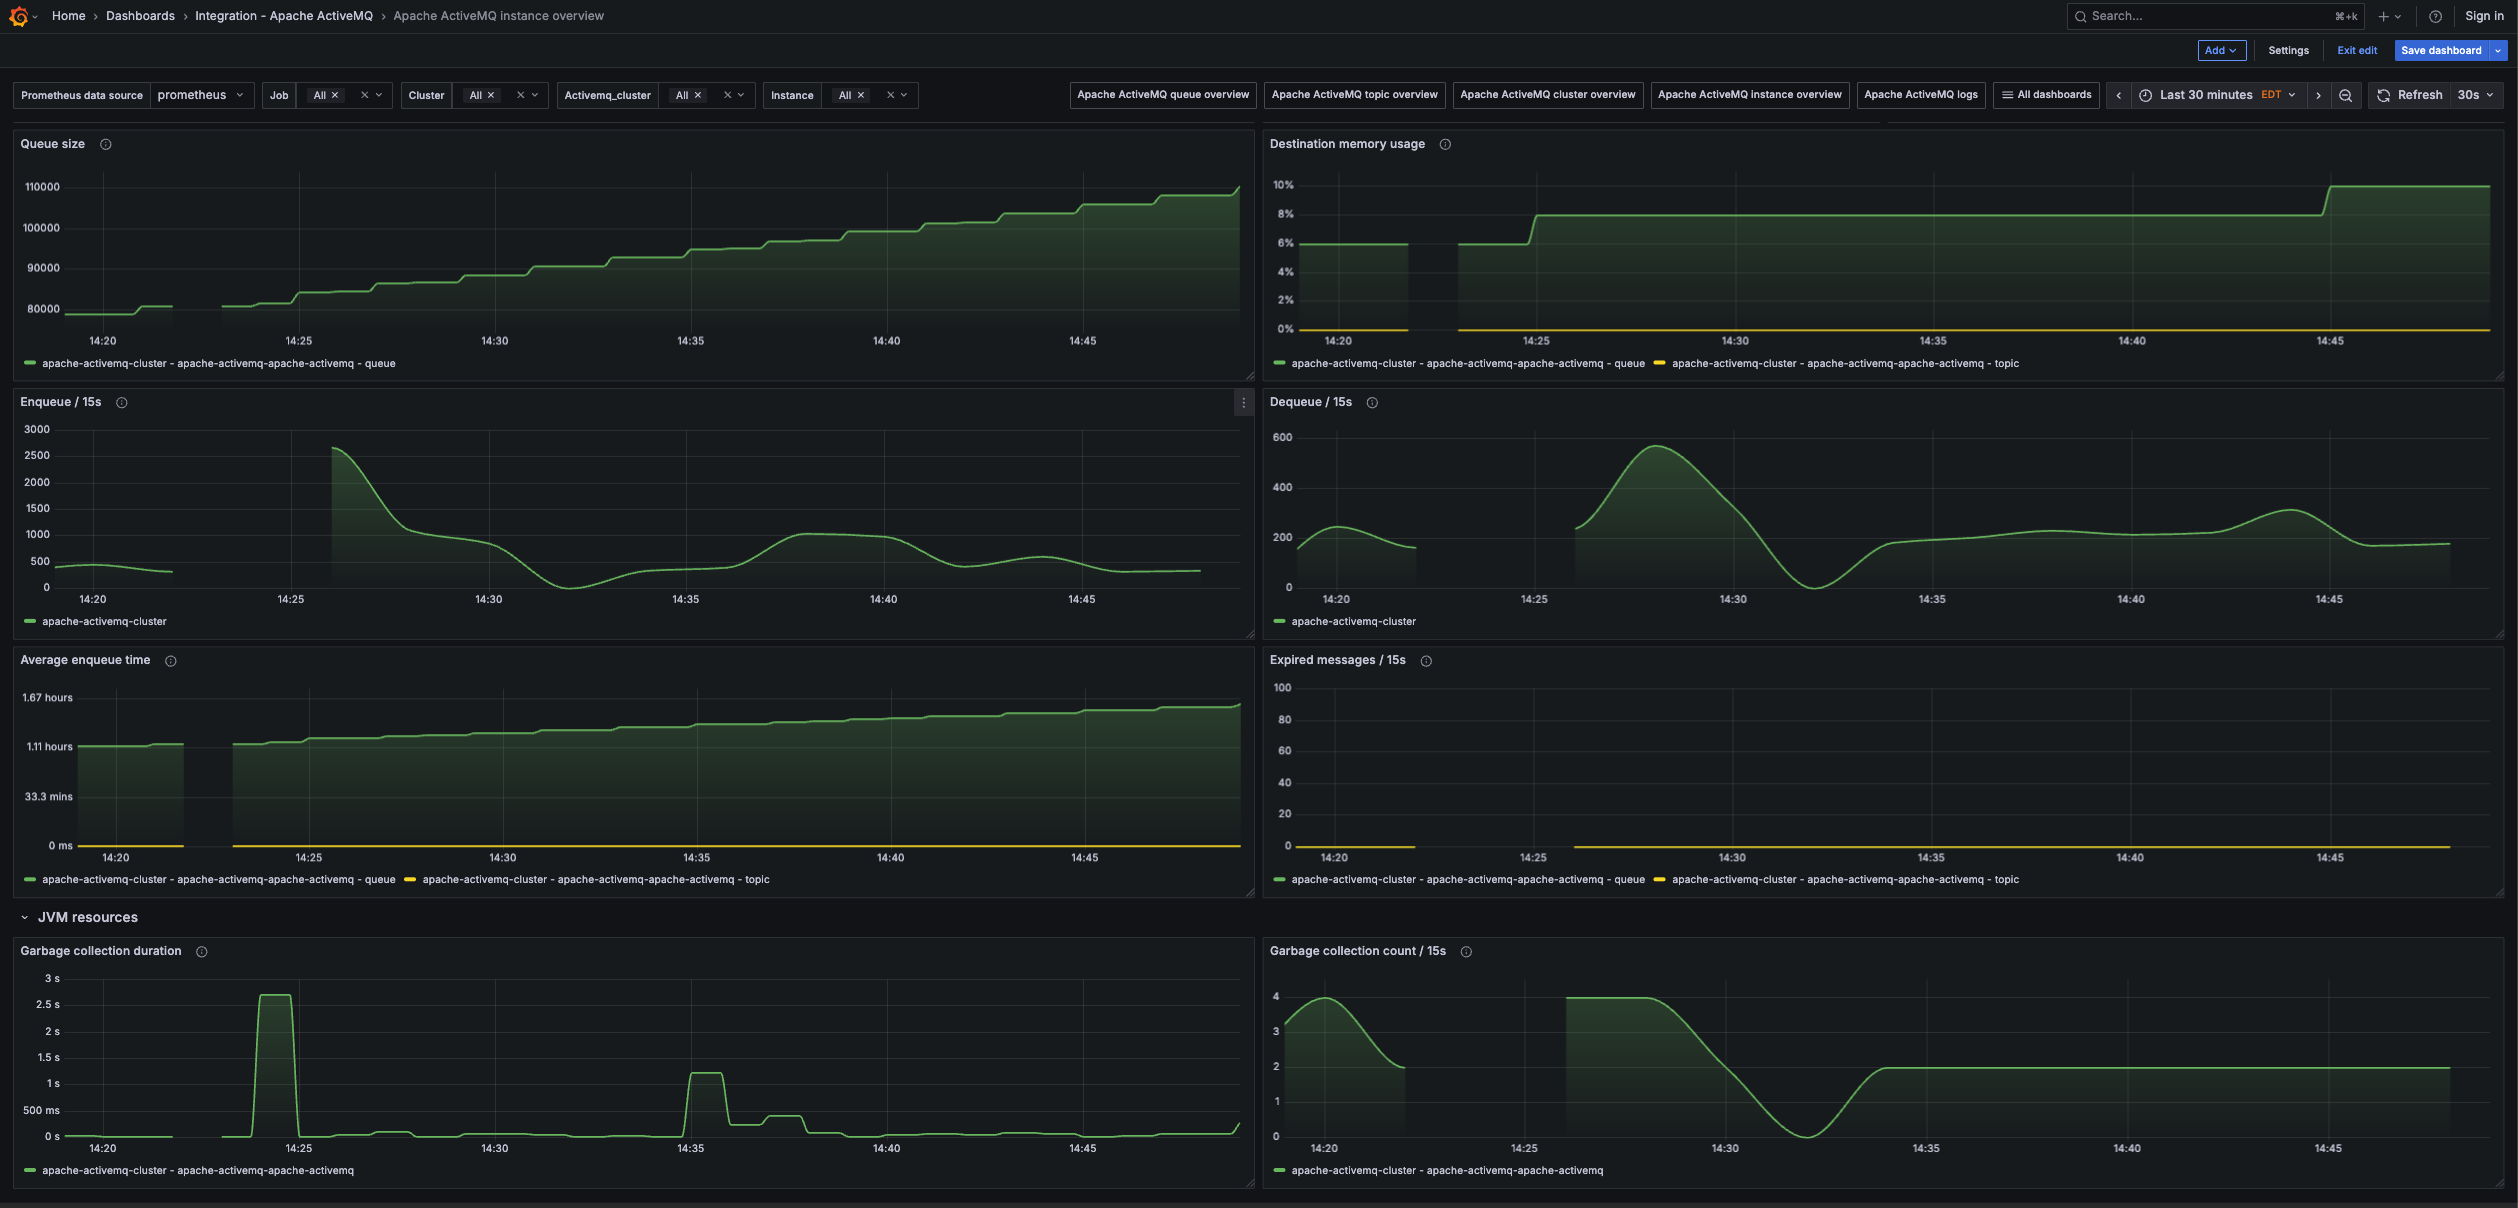The height and width of the screenshot is (1208, 2518).
Task: Open the Apache ActiveMQ logs dashboard
Action: (x=1920, y=95)
